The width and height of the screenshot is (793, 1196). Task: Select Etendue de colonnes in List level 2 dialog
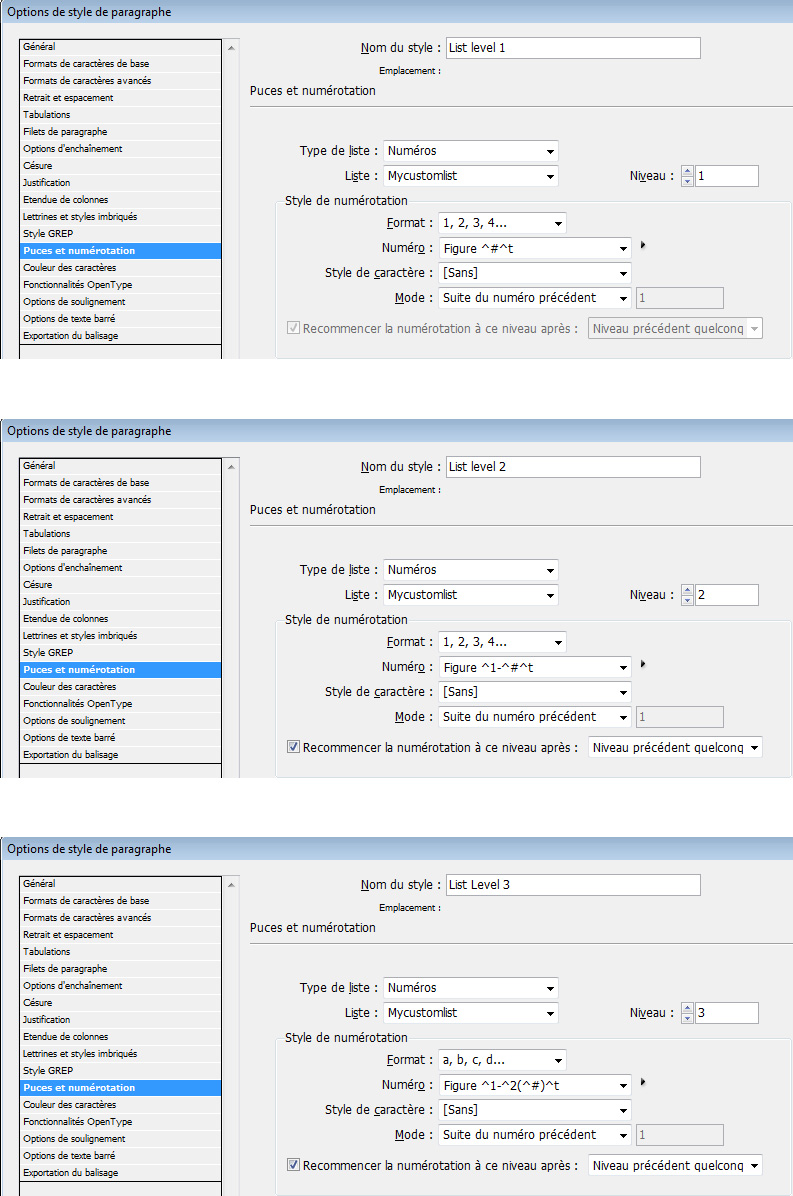(120, 619)
